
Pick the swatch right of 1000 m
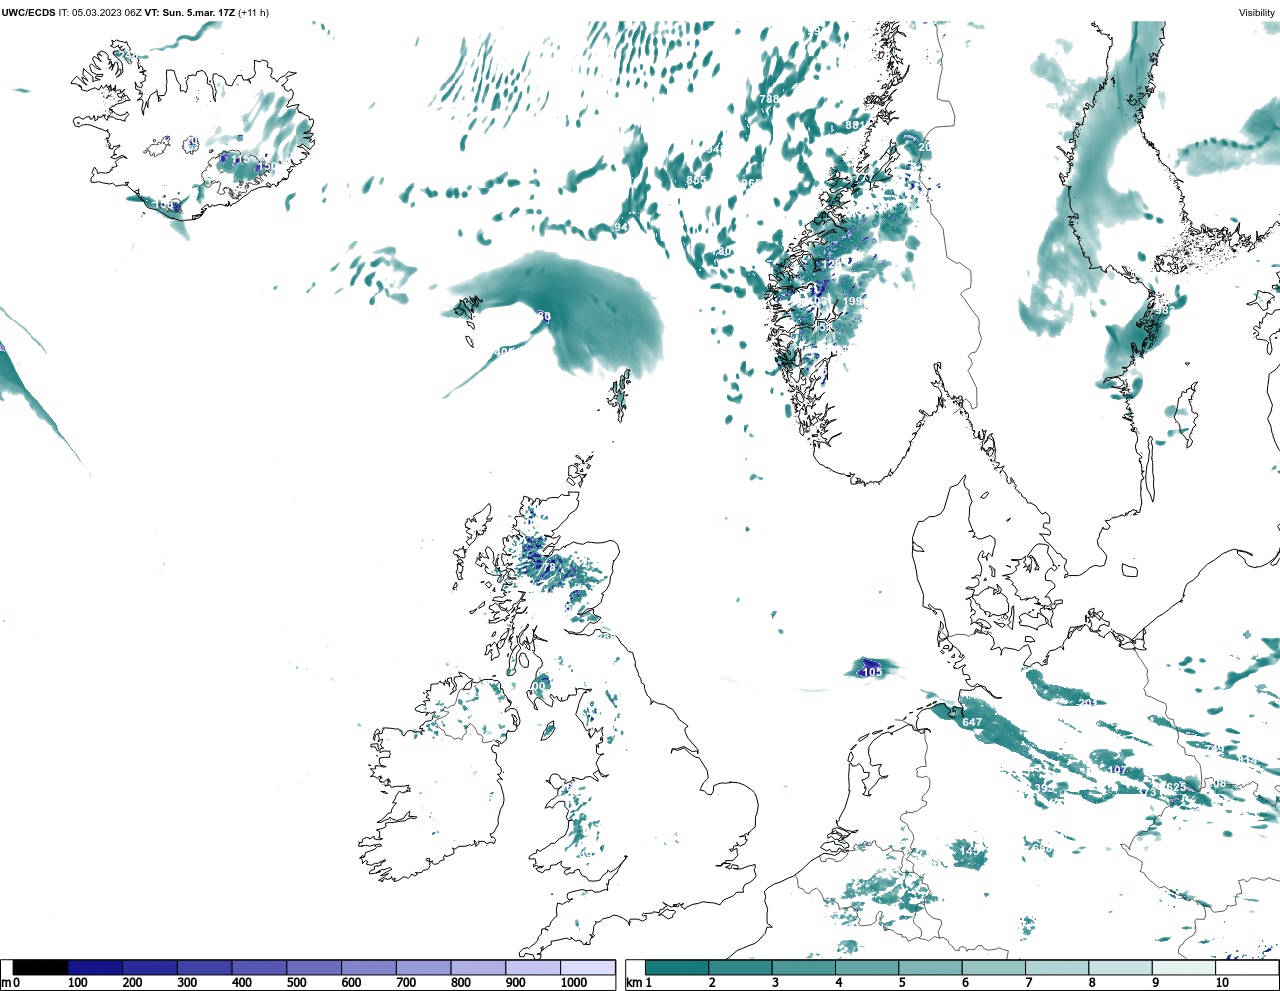(587, 968)
